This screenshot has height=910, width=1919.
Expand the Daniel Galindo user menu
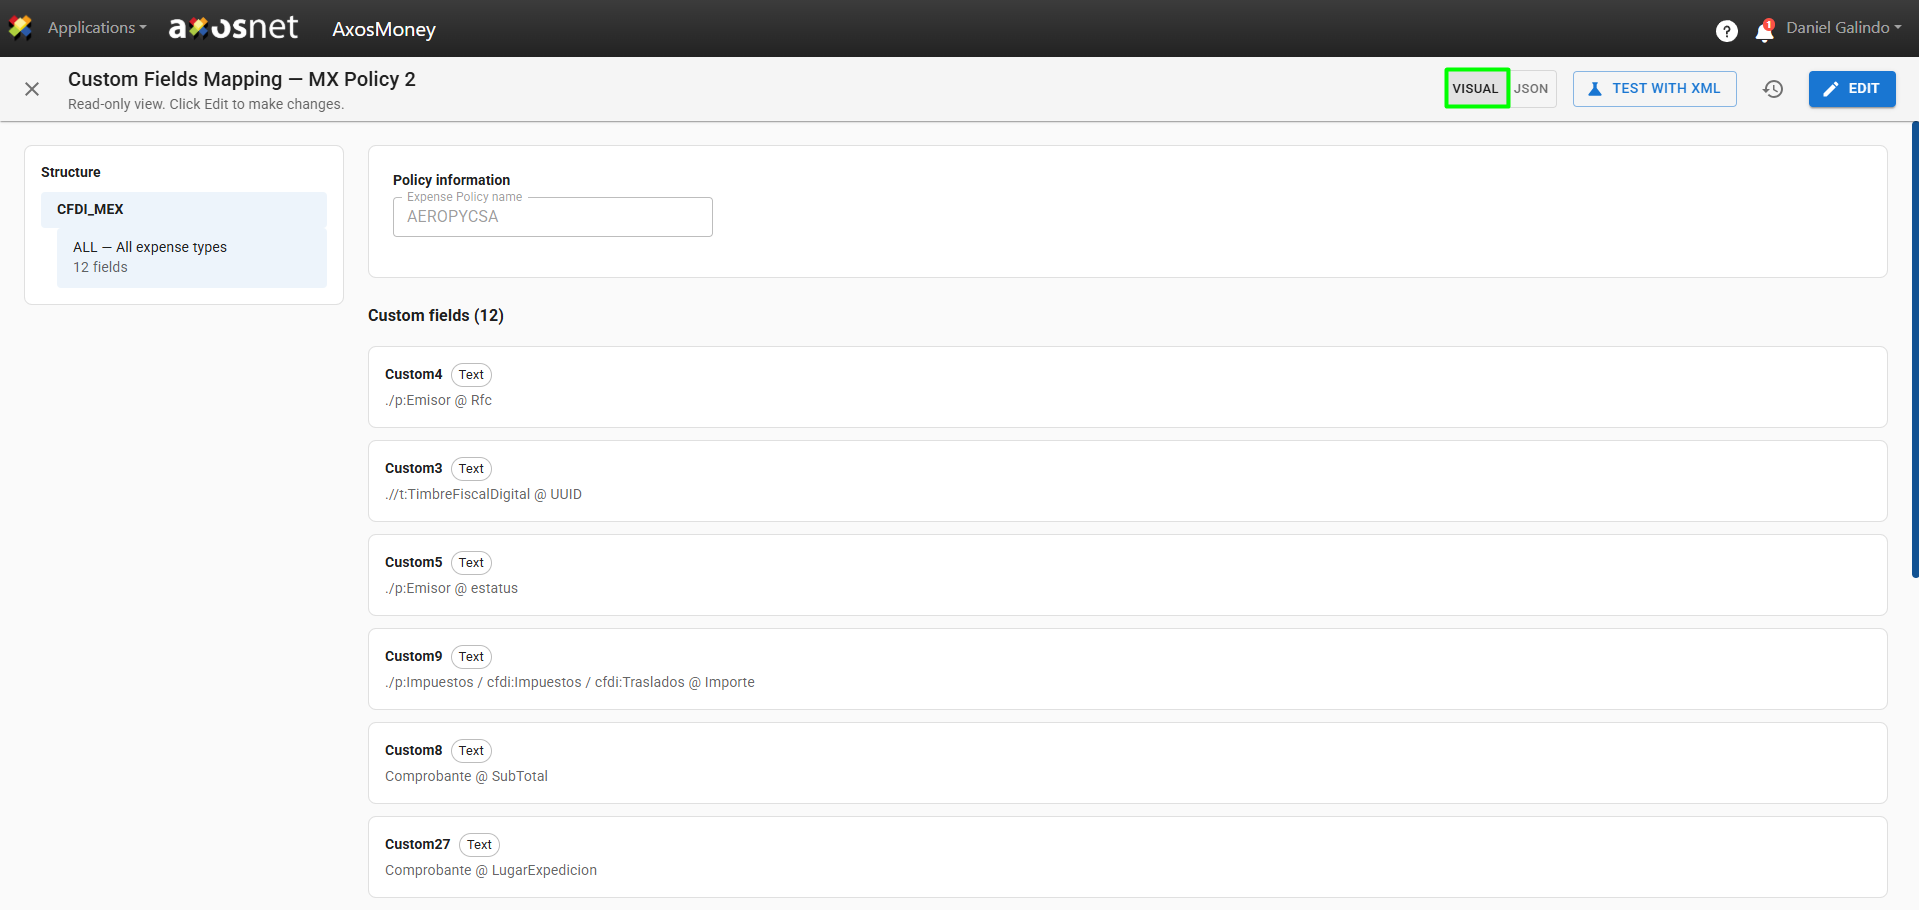coord(1844,28)
